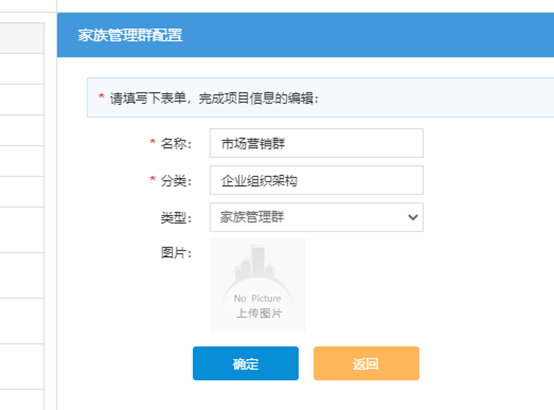This screenshot has height=410, width=554.
Task: Click the No Picture caption in the thumbnail
Action: [x=257, y=298]
